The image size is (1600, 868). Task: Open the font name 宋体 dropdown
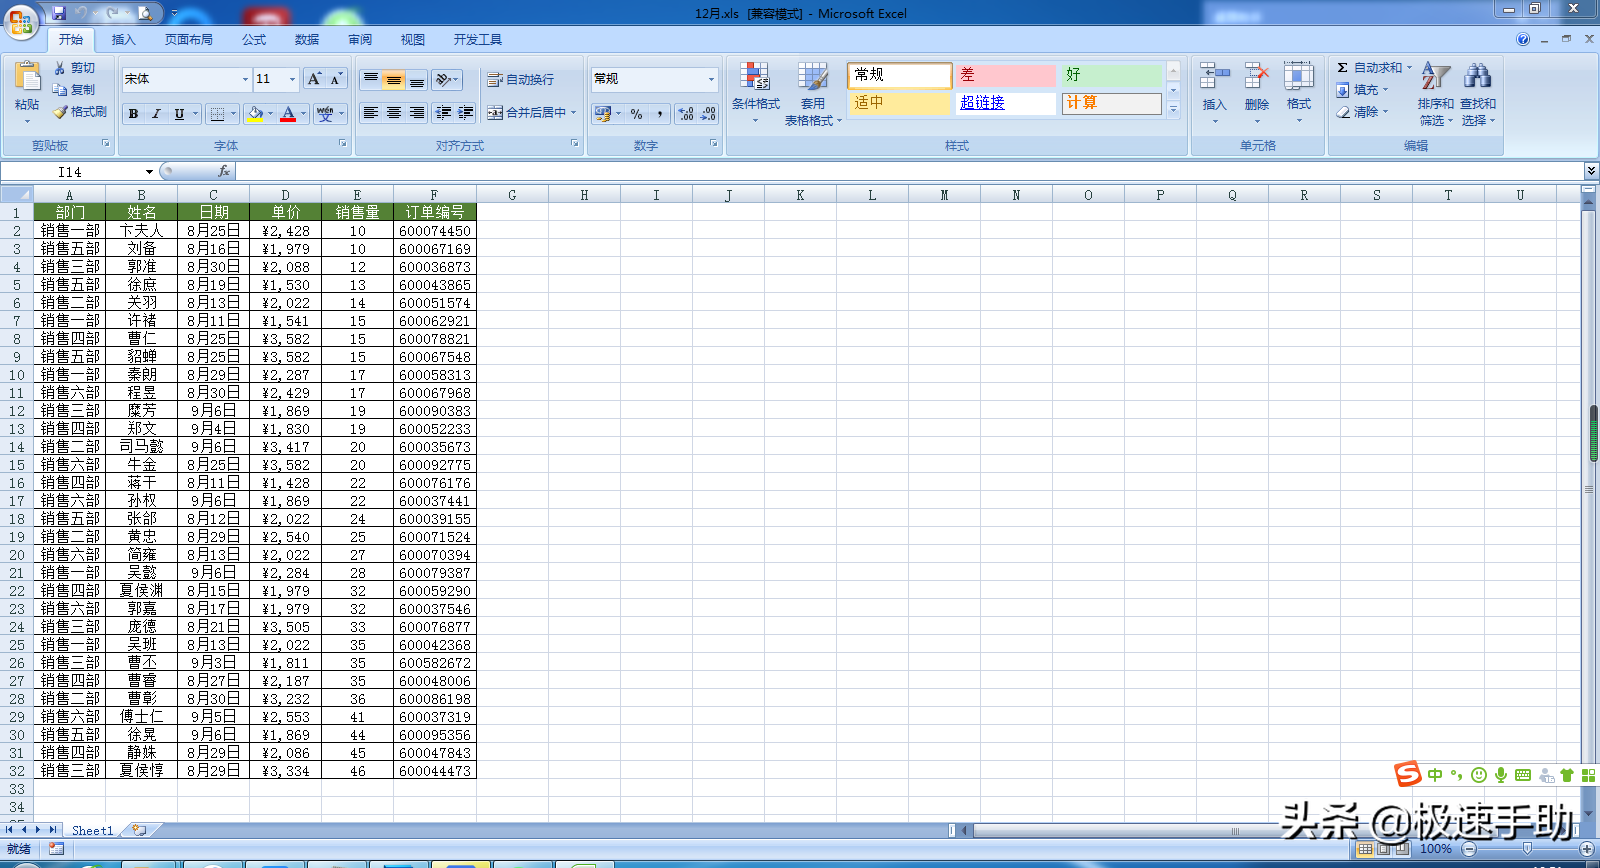(245, 80)
